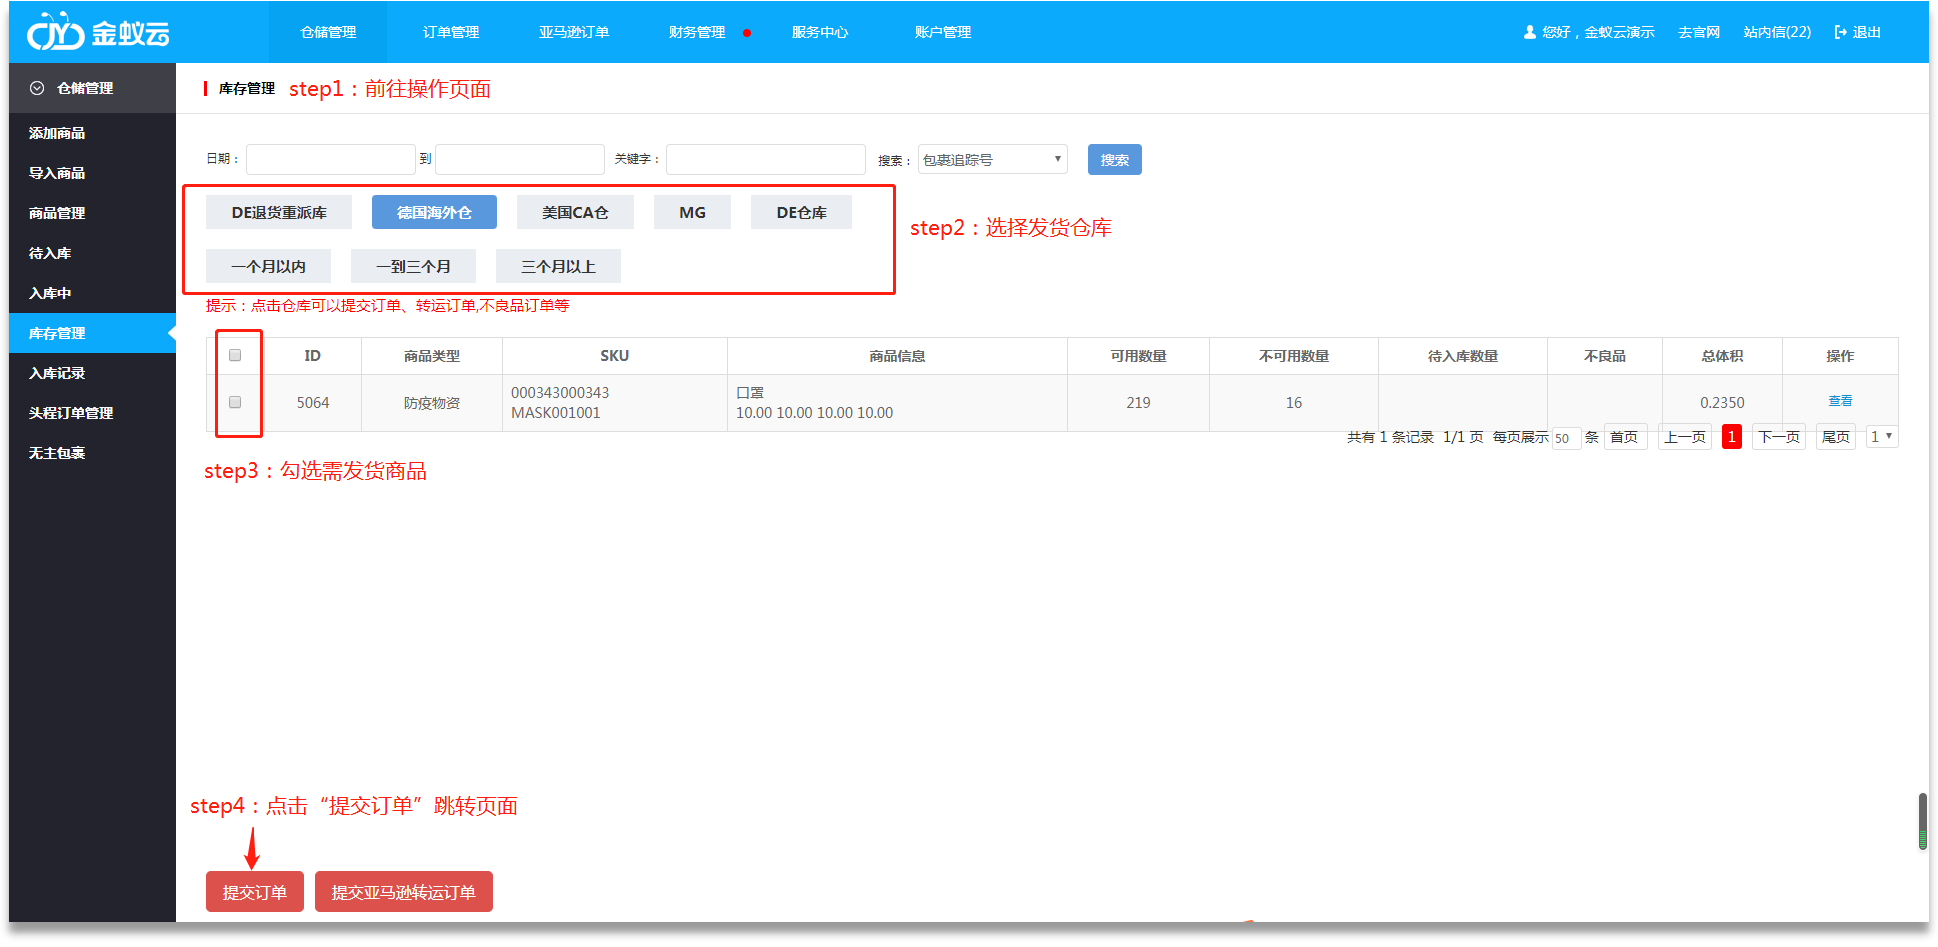Open the 订单管理 top menu
The height and width of the screenshot is (947, 1938).
450,32
